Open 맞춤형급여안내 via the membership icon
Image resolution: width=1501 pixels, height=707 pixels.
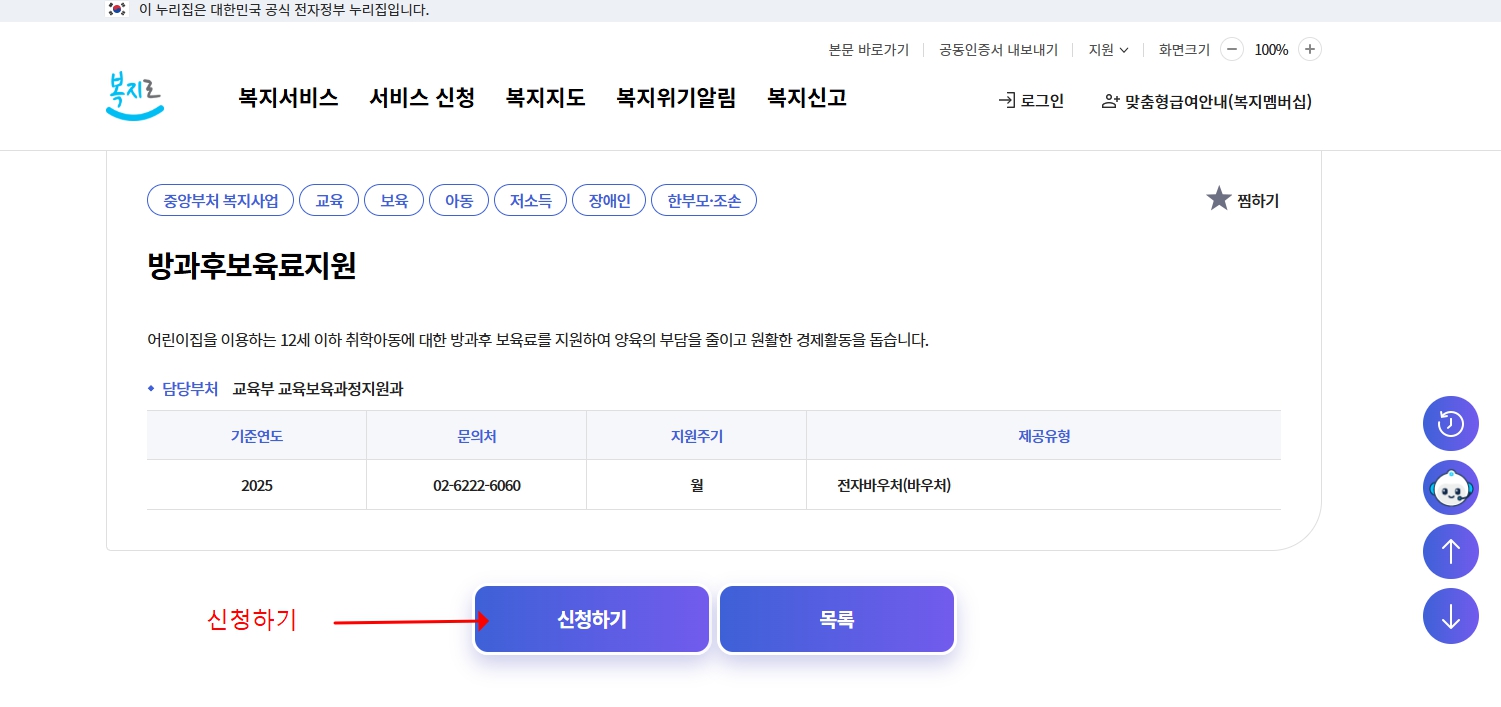[1106, 101]
